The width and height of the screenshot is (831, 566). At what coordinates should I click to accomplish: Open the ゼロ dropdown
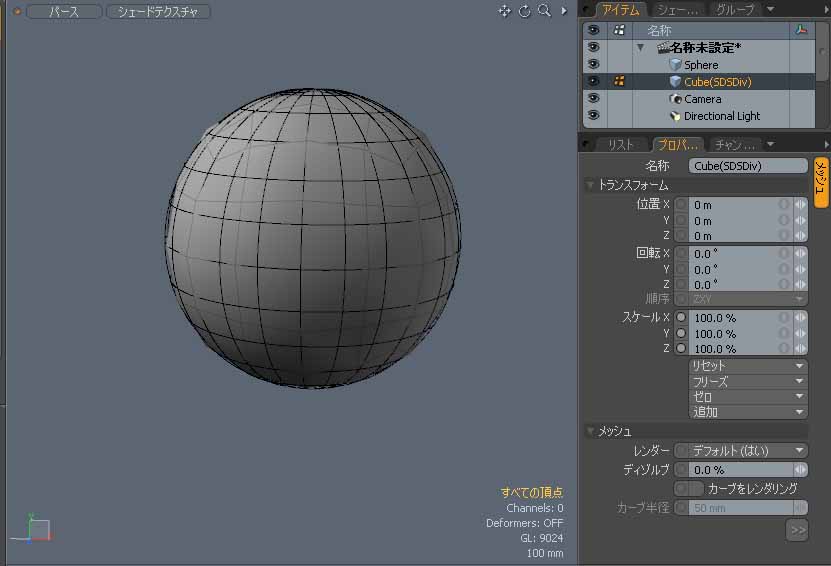click(748, 396)
